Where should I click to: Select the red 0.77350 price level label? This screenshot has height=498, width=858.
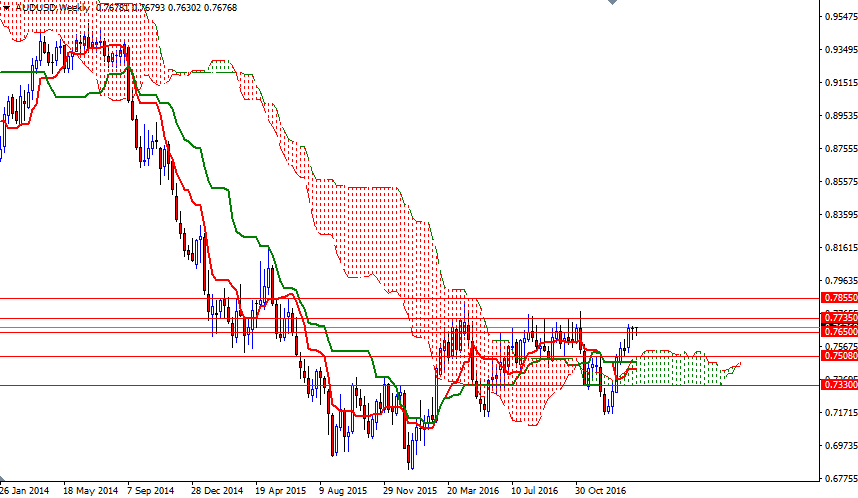coord(839,317)
